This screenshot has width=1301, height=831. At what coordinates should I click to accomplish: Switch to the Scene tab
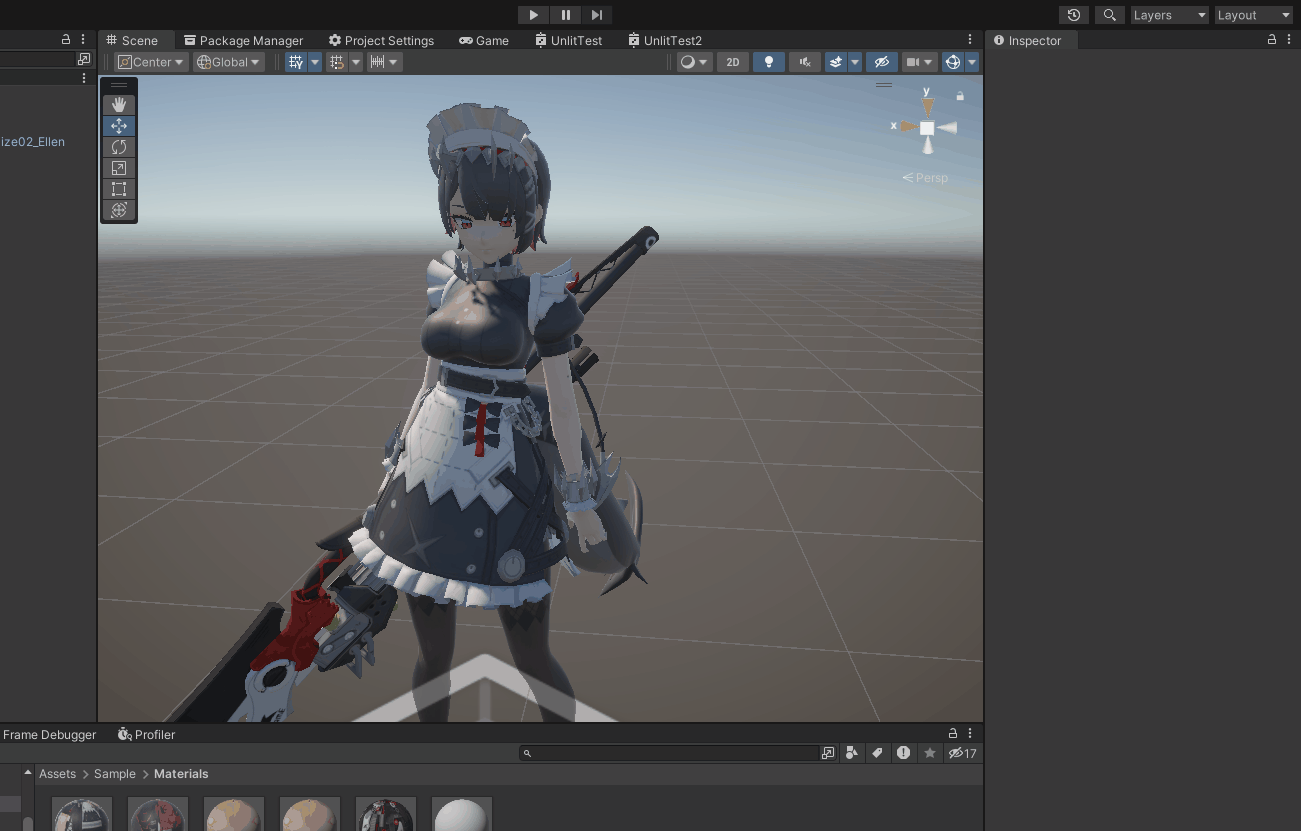point(132,40)
